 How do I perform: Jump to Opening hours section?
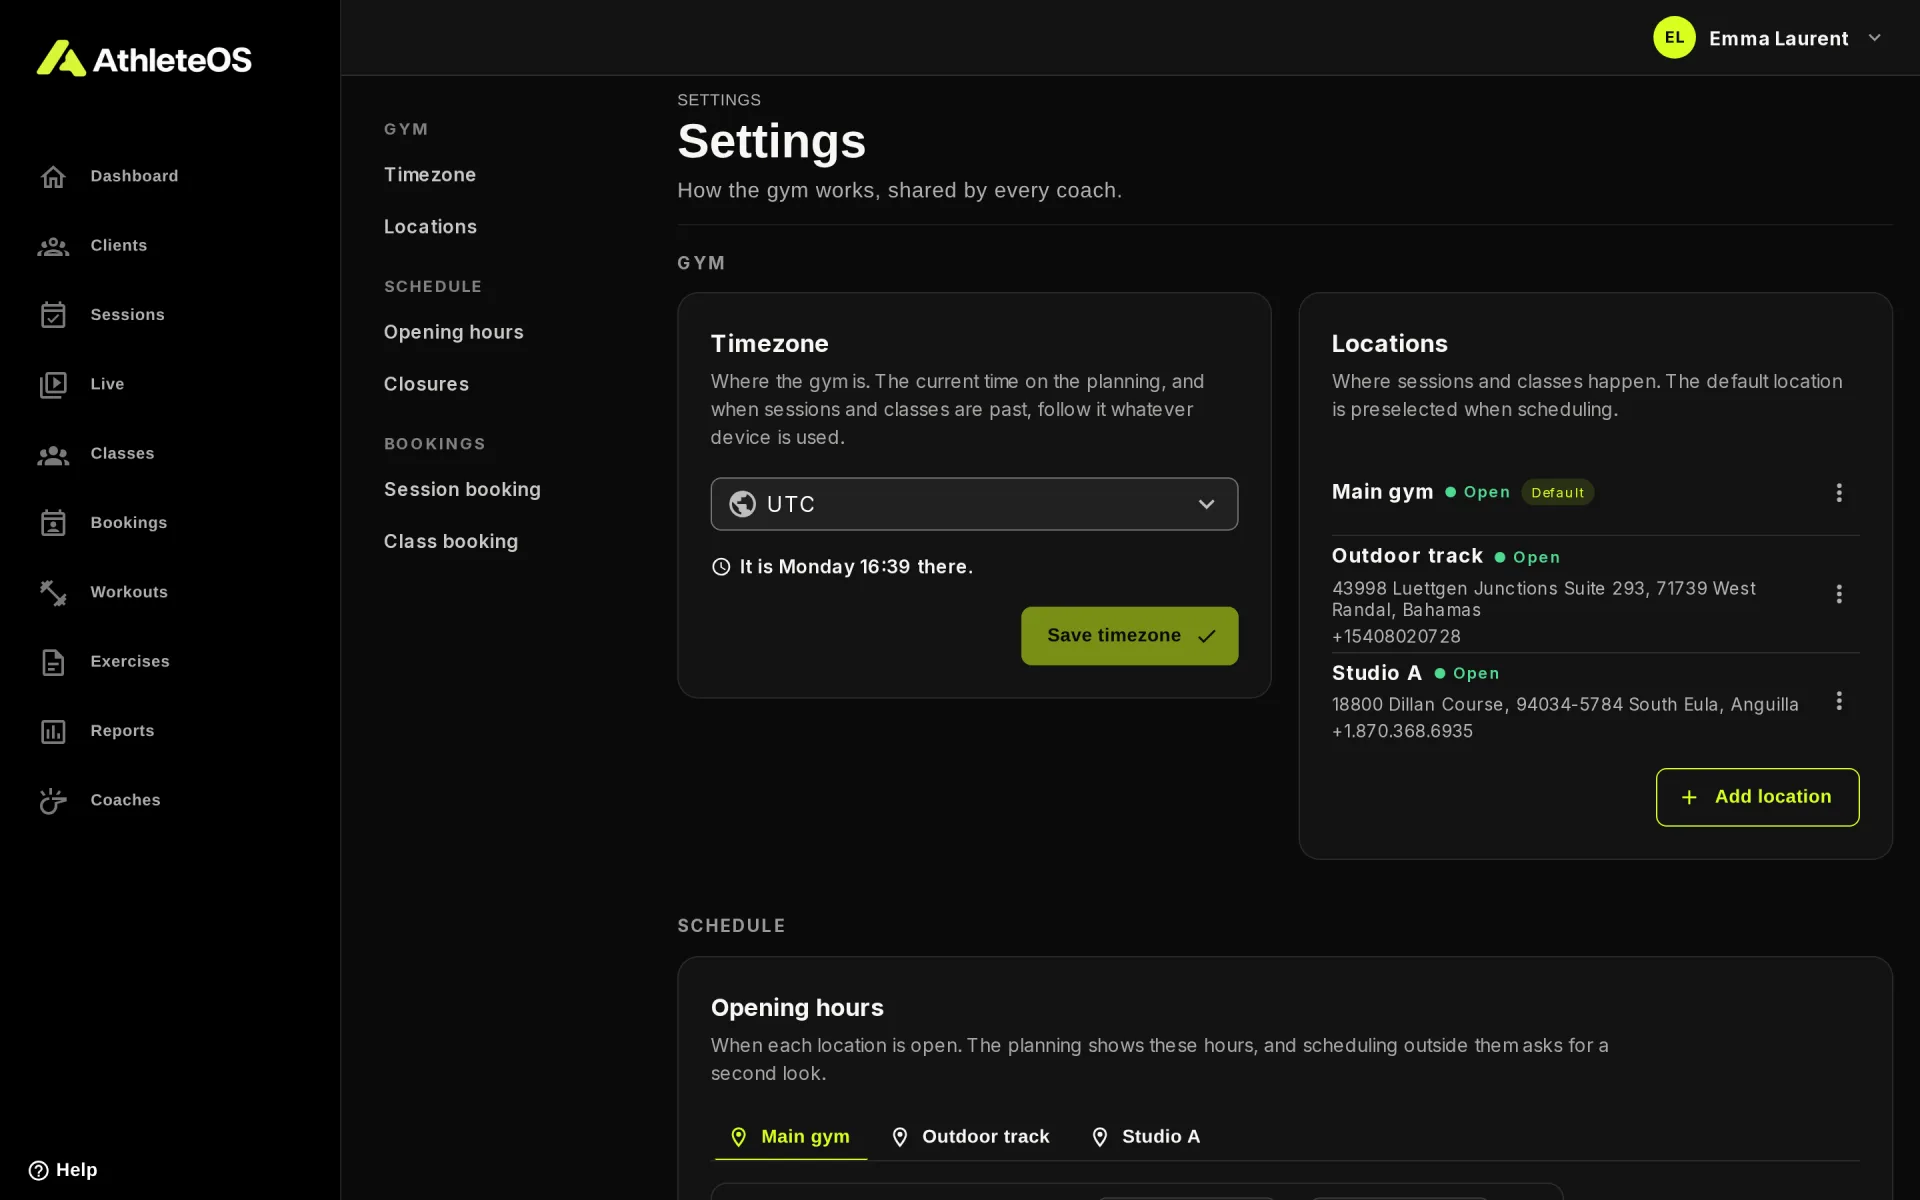pyautogui.click(x=453, y=332)
